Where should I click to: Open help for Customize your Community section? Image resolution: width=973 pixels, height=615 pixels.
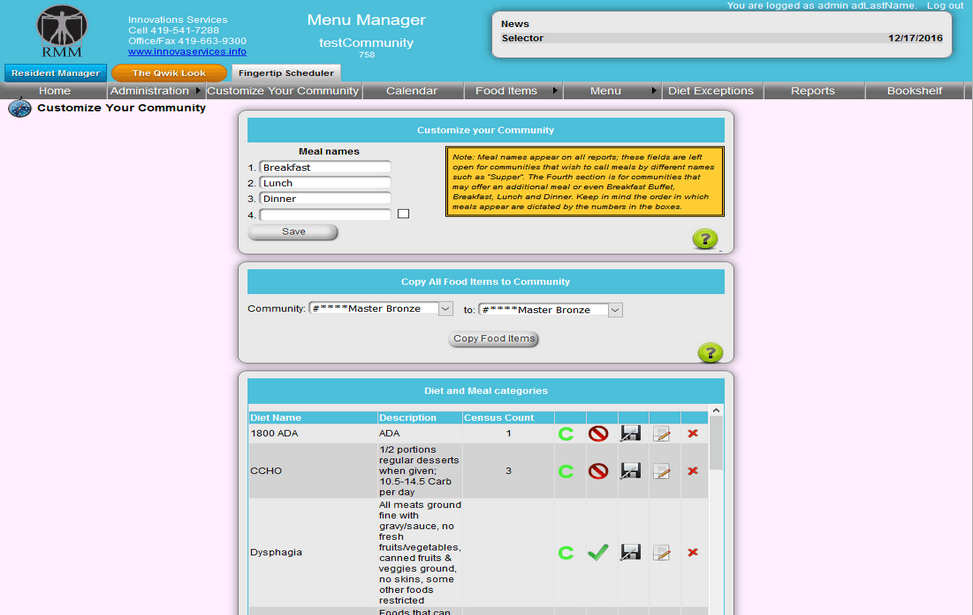tap(705, 239)
